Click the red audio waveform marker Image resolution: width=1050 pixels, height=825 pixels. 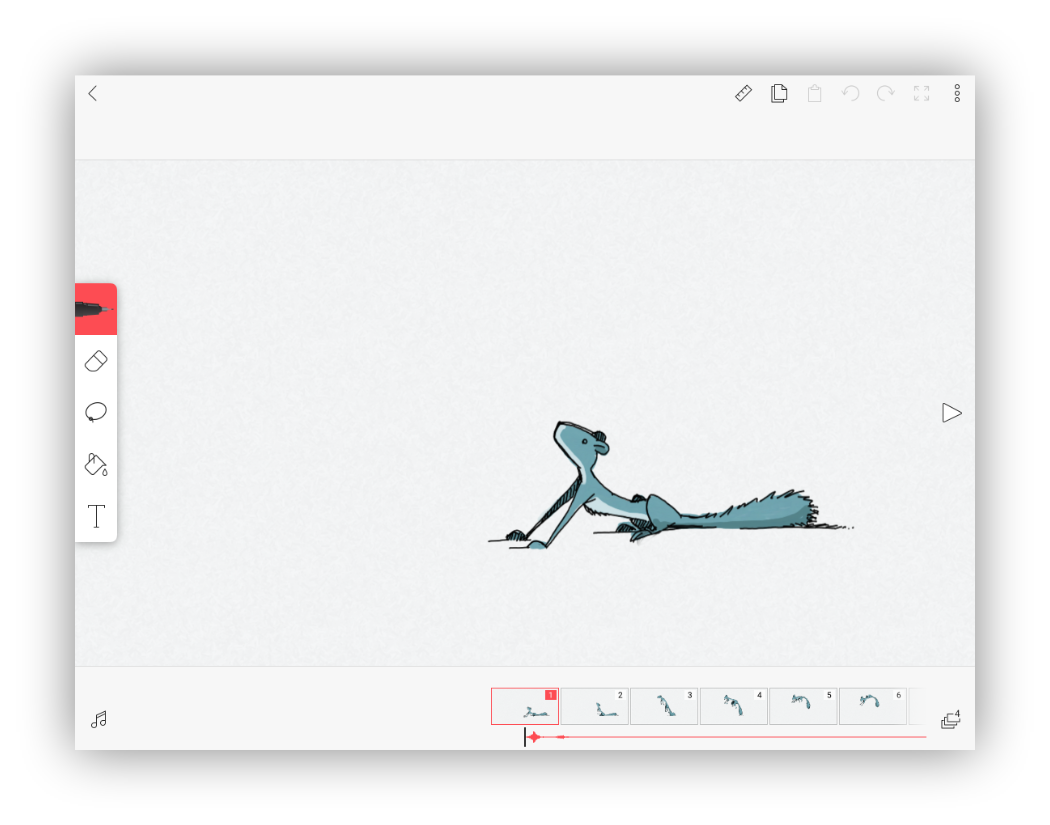(x=534, y=737)
